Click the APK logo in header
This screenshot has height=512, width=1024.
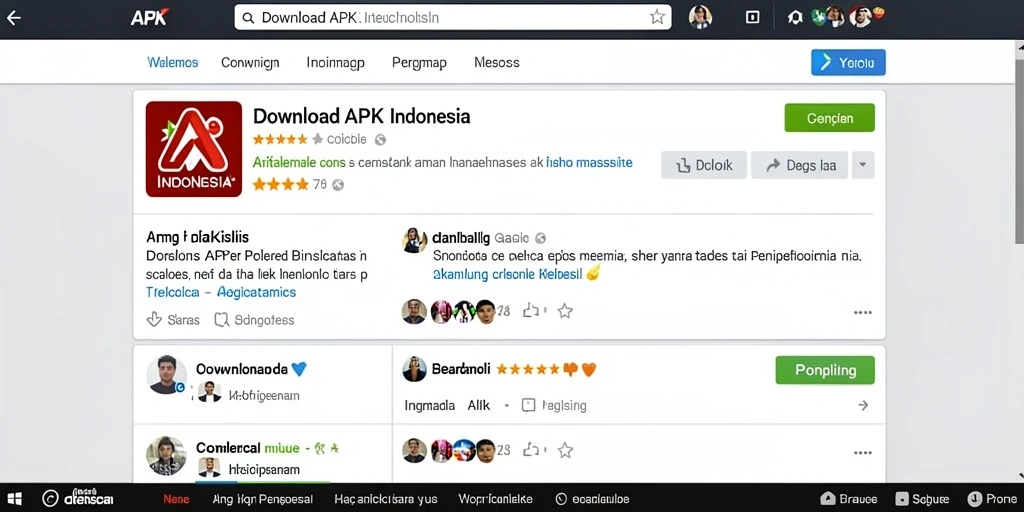(150, 18)
